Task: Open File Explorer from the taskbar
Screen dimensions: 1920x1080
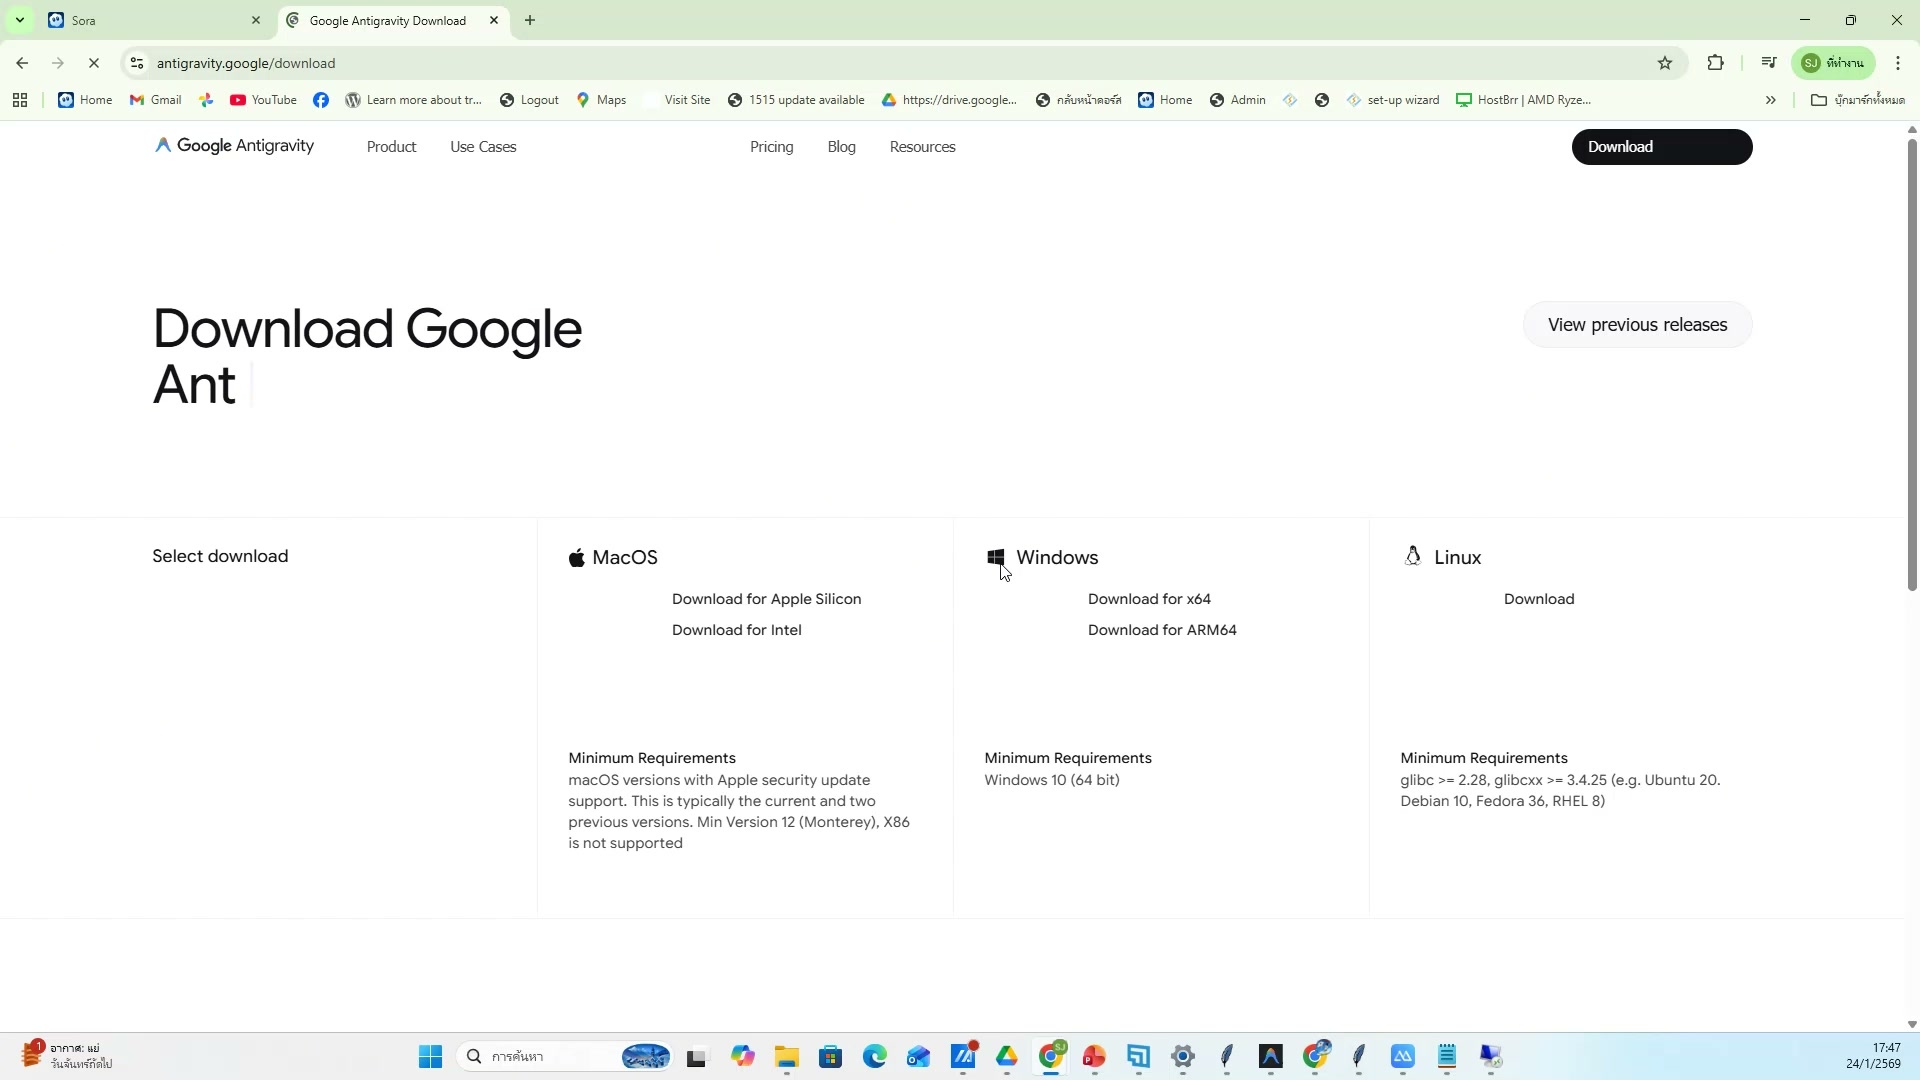Action: click(786, 1057)
